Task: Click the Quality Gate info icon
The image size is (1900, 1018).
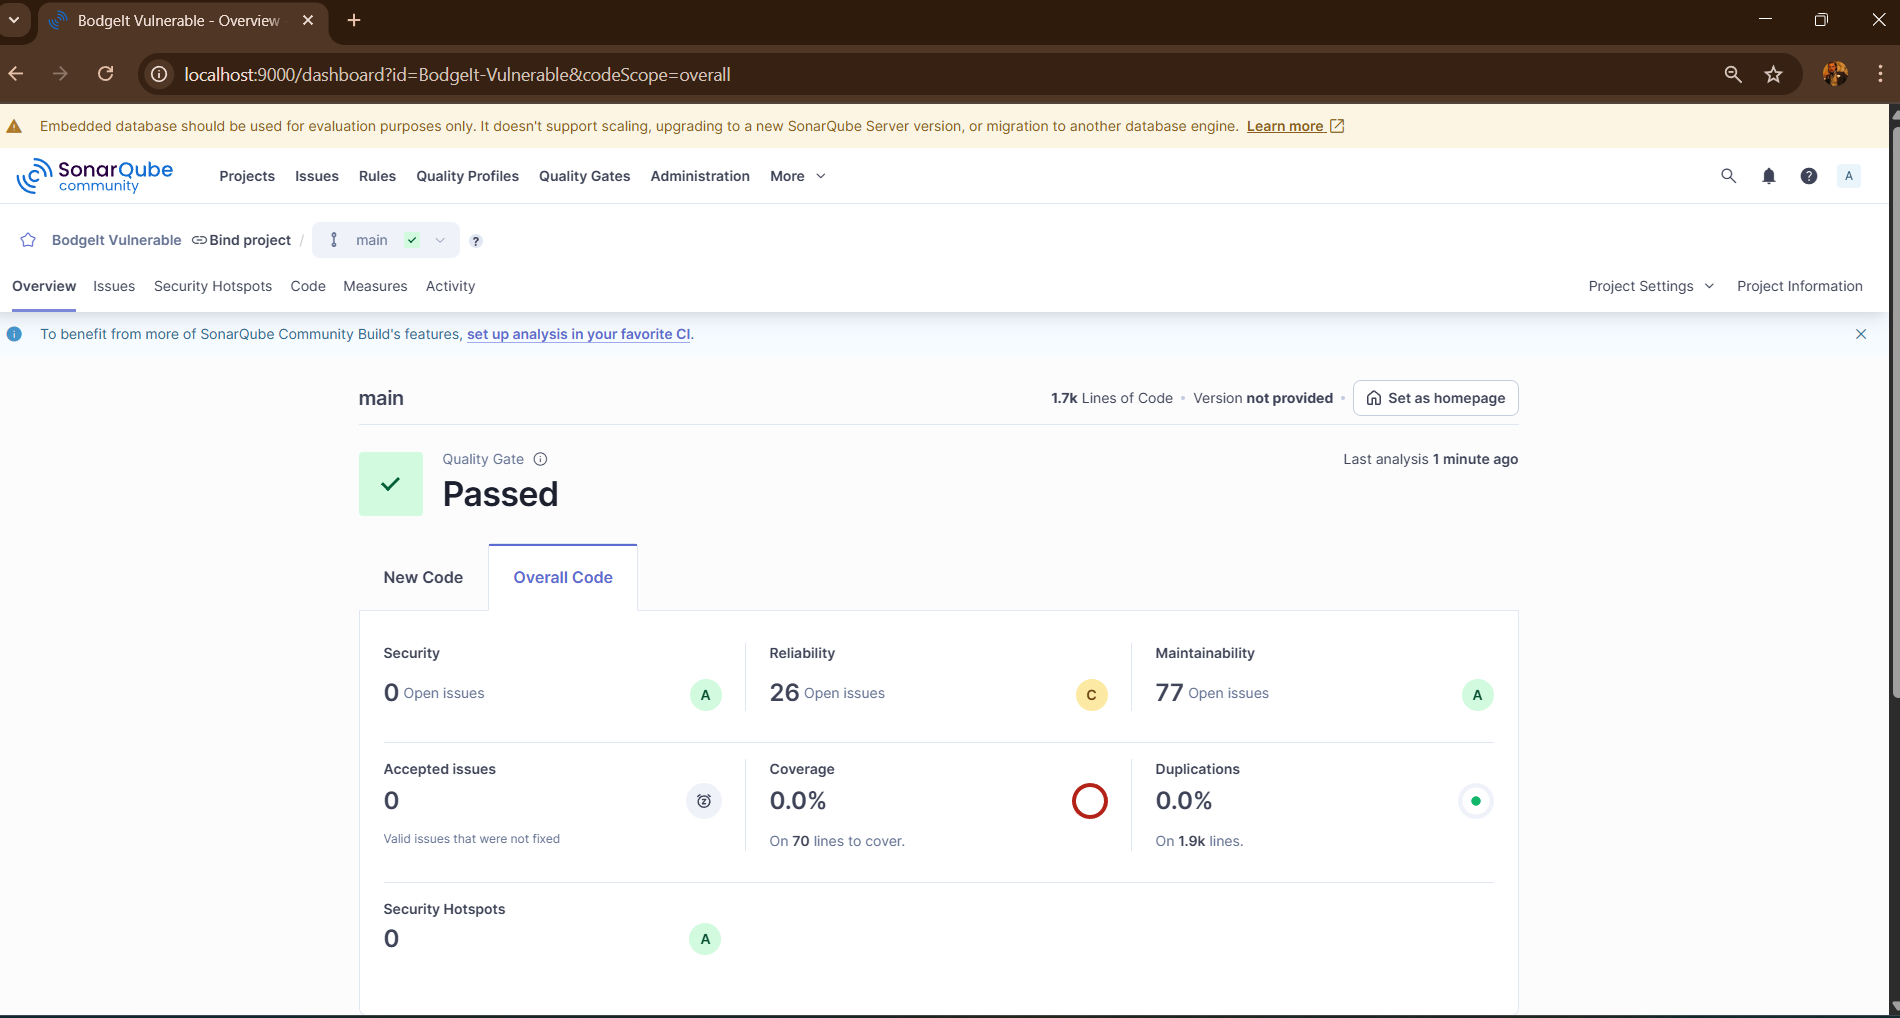Action: point(540,459)
